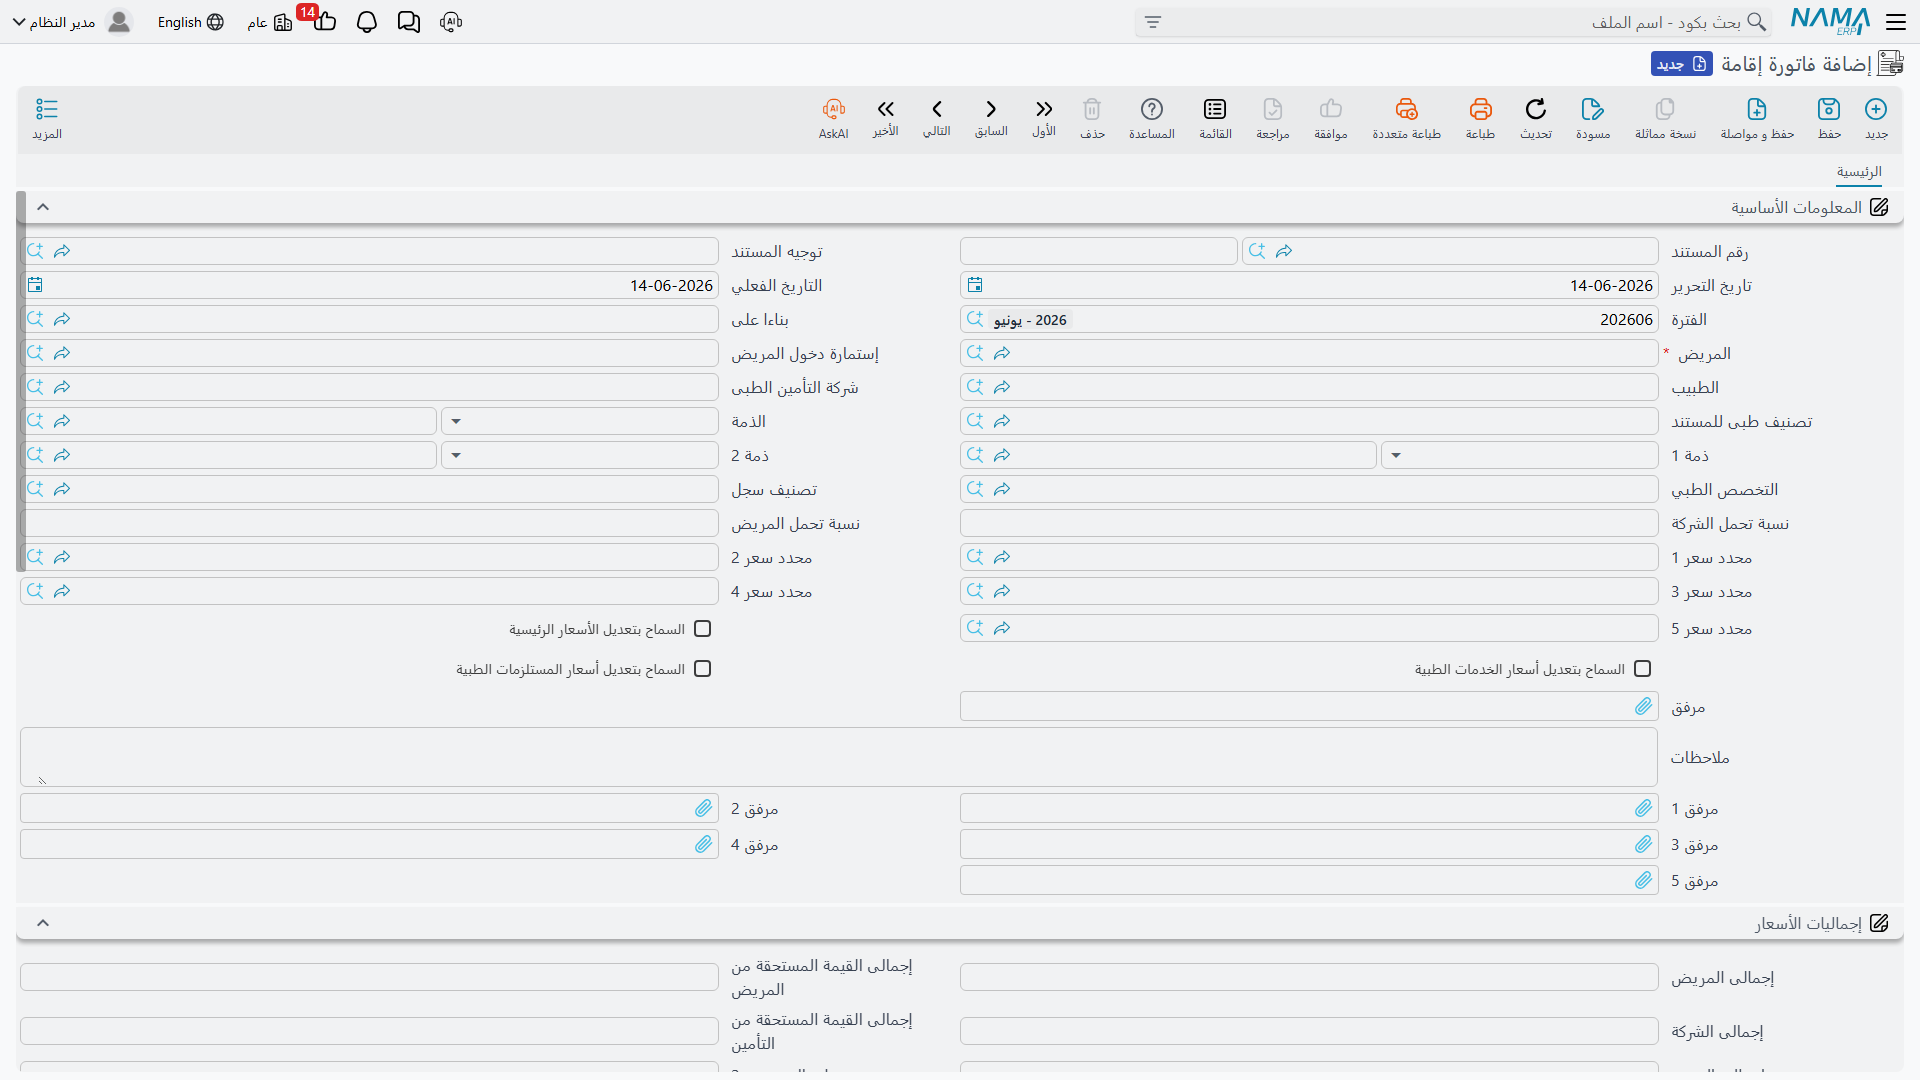Click open-link arrow icon for الطبيب field
1920x1080 pixels.
pos(1002,387)
